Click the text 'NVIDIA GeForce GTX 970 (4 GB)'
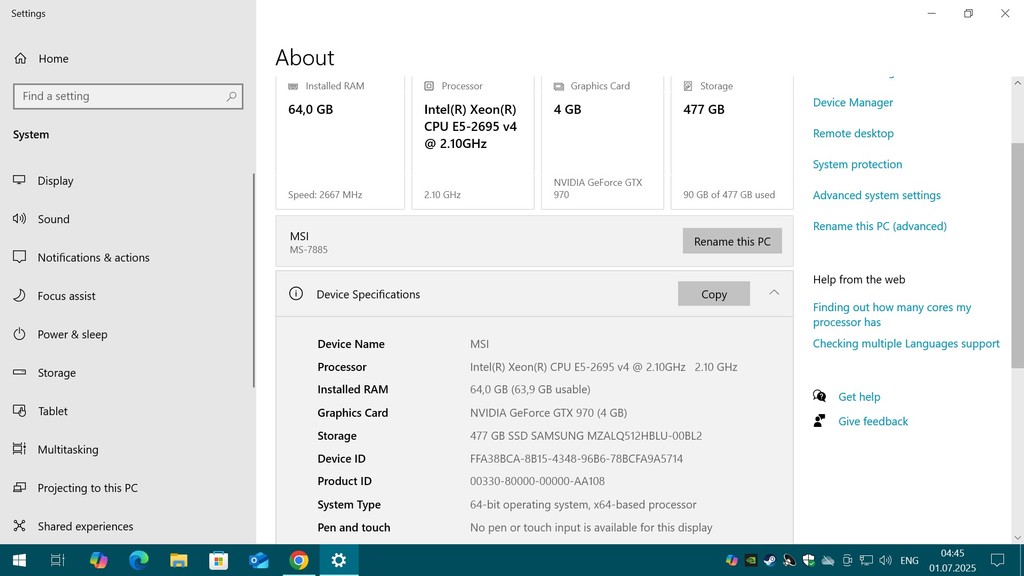This screenshot has width=1024, height=576. tap(548, 413)
